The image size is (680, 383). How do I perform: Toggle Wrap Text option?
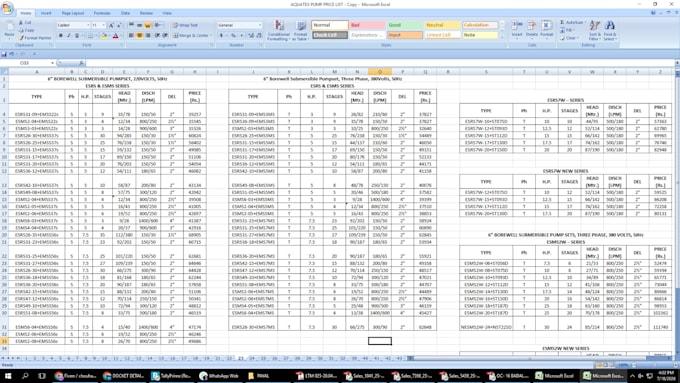point(185,25)
